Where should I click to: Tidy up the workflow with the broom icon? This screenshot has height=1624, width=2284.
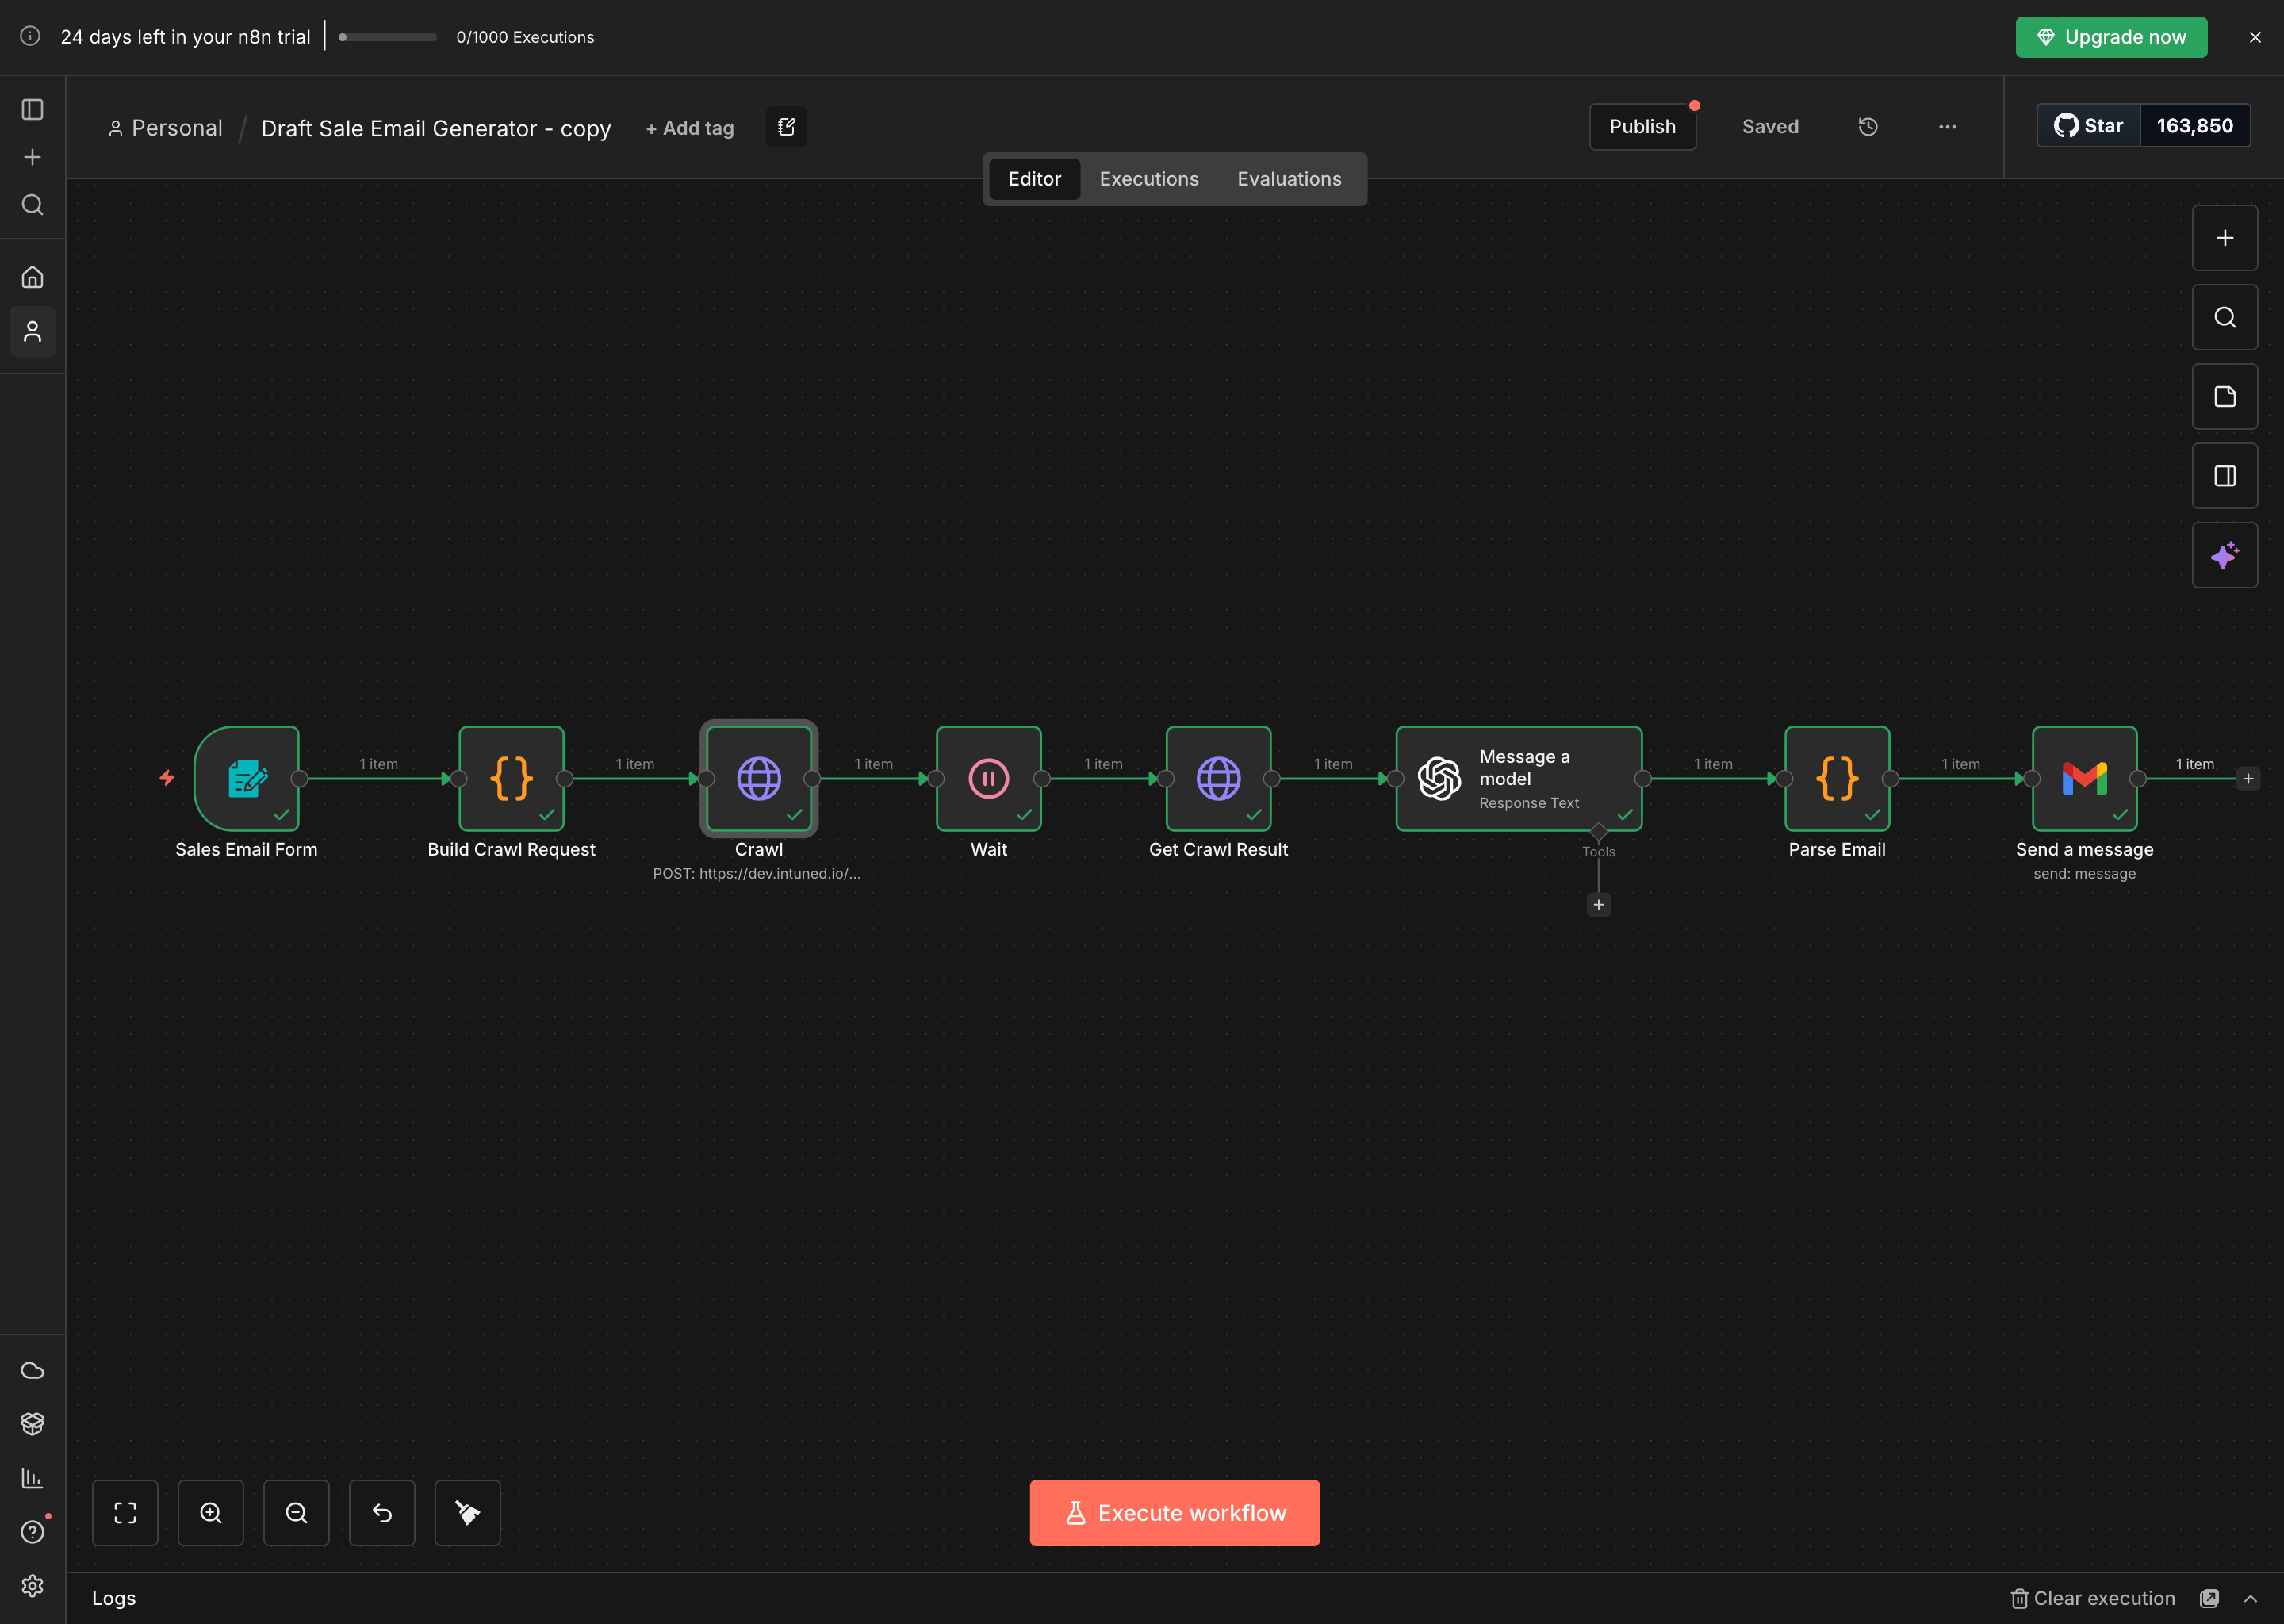(467, 1512)
